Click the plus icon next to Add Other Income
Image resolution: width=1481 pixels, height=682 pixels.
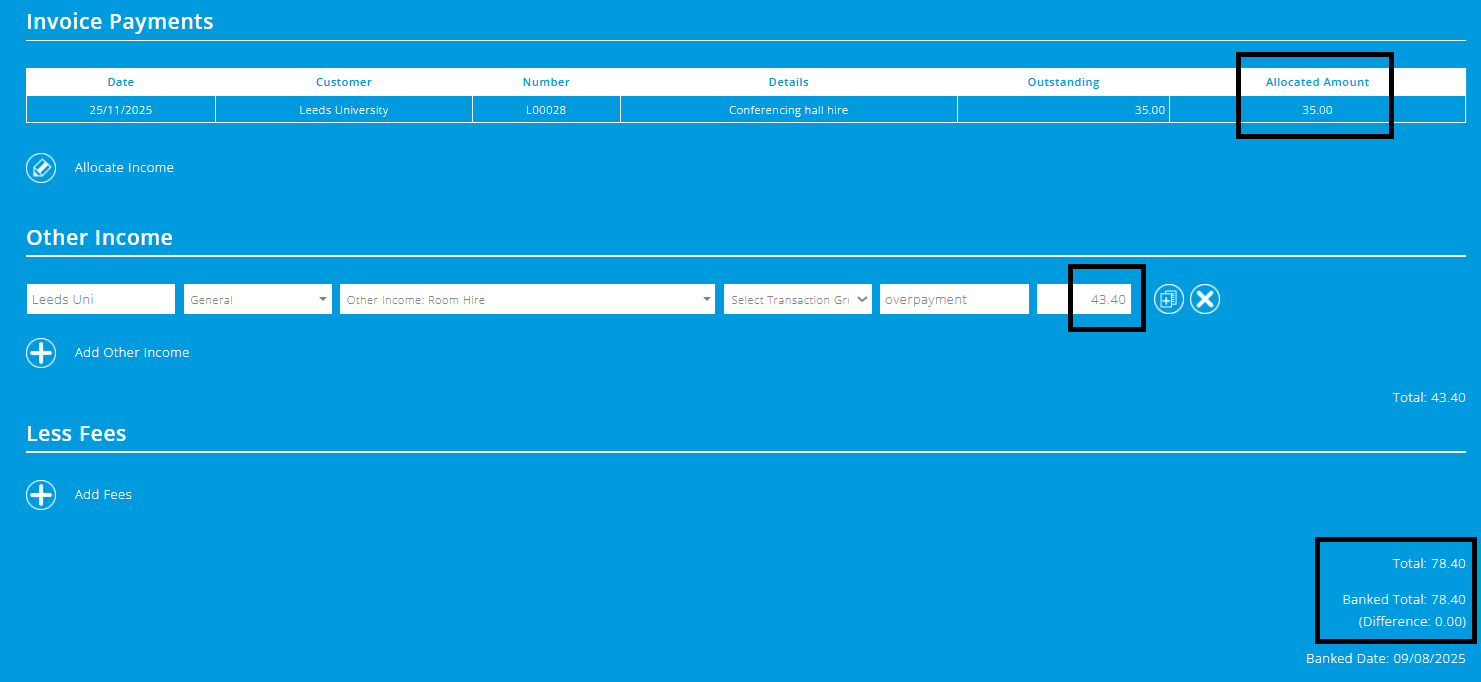point(41,352)
